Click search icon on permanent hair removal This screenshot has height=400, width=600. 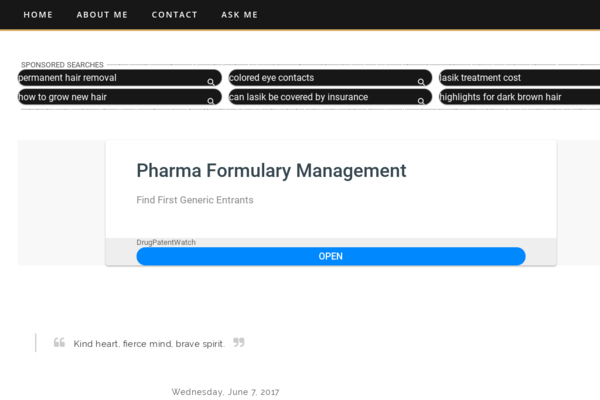point(210,82)
